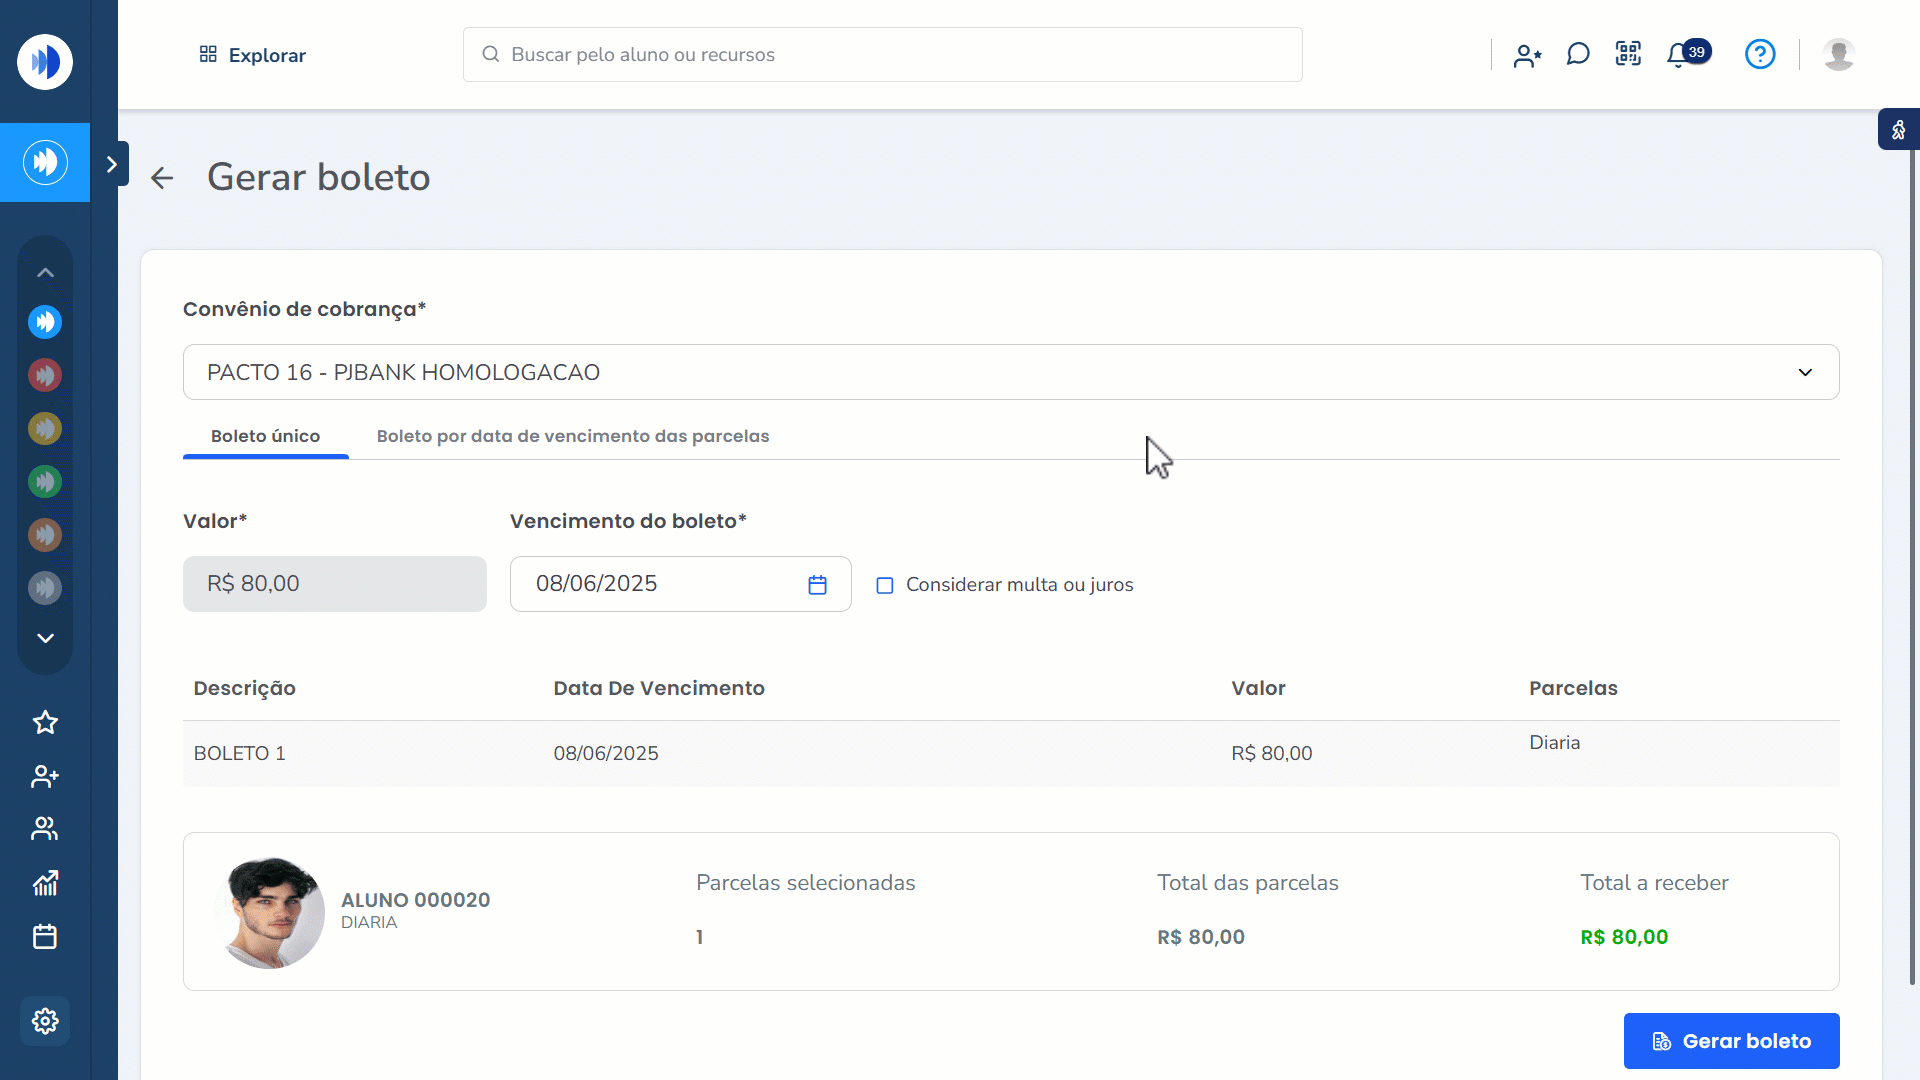The height and width of the screenshot is (1080, 1920).
Task: Enable Considerar multa ou juros checkbox
Action: tap(885, 585)
